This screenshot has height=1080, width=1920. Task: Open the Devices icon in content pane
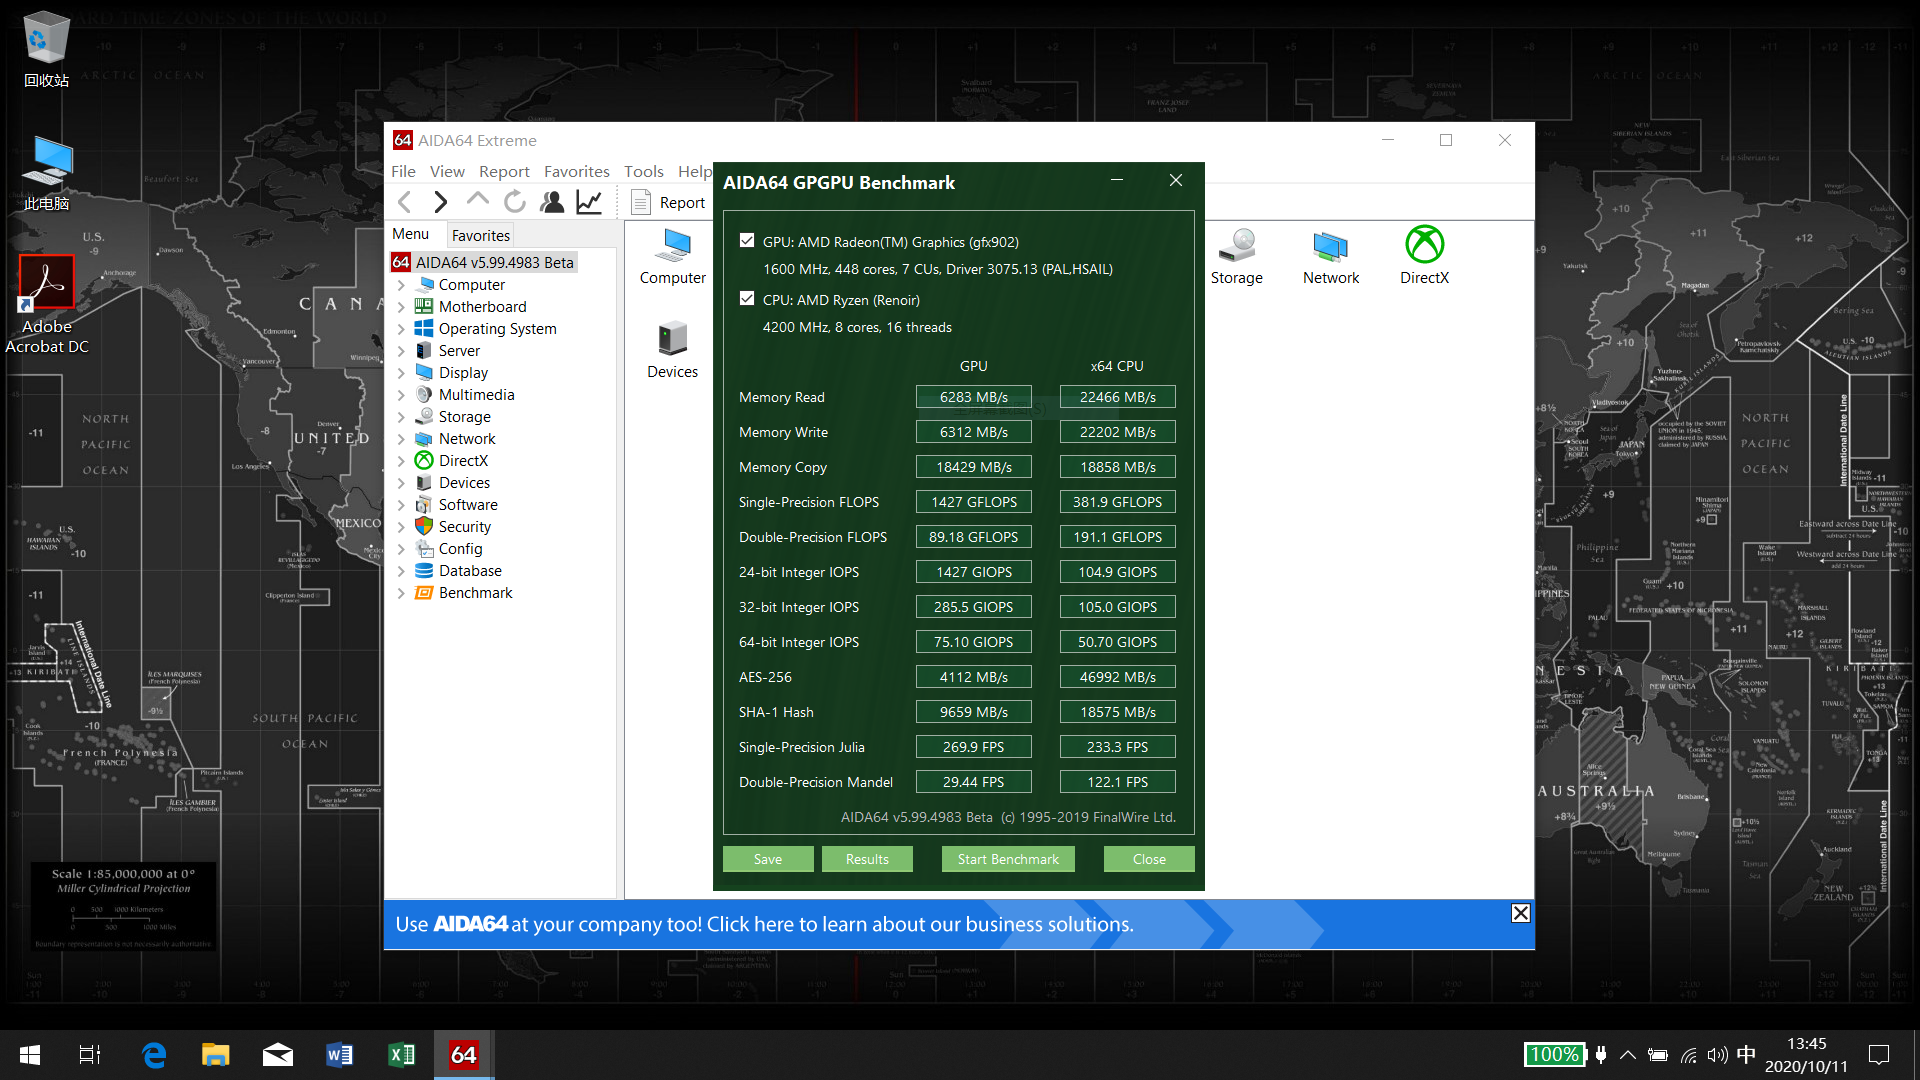[672, 350]
